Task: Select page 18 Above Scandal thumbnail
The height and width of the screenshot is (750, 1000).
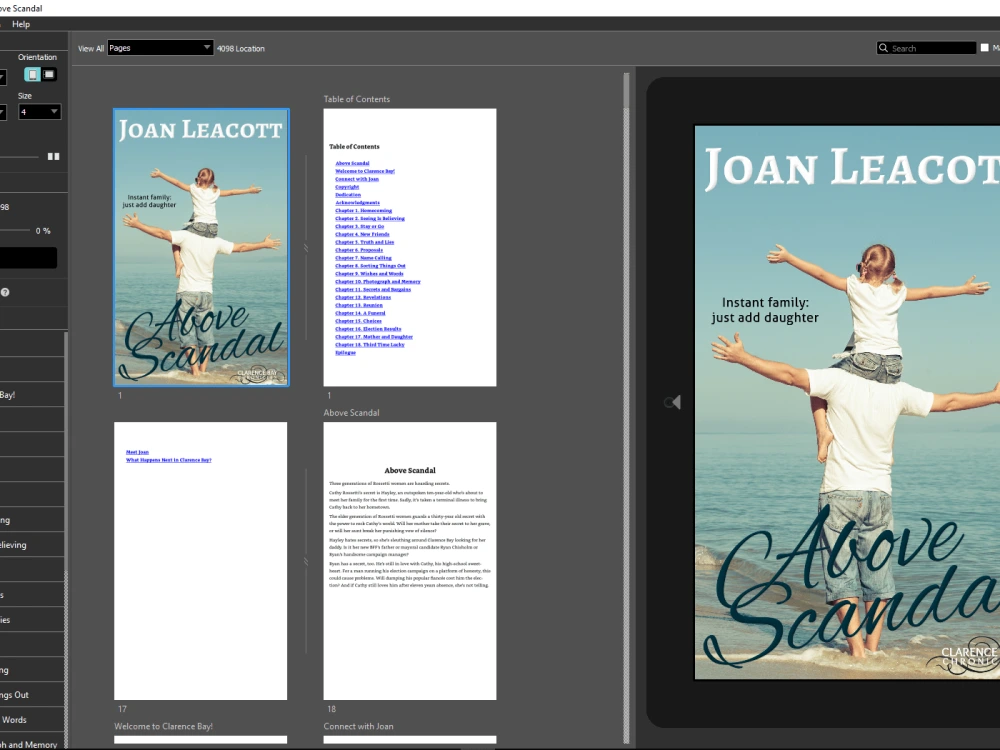Action: [409, 561]
